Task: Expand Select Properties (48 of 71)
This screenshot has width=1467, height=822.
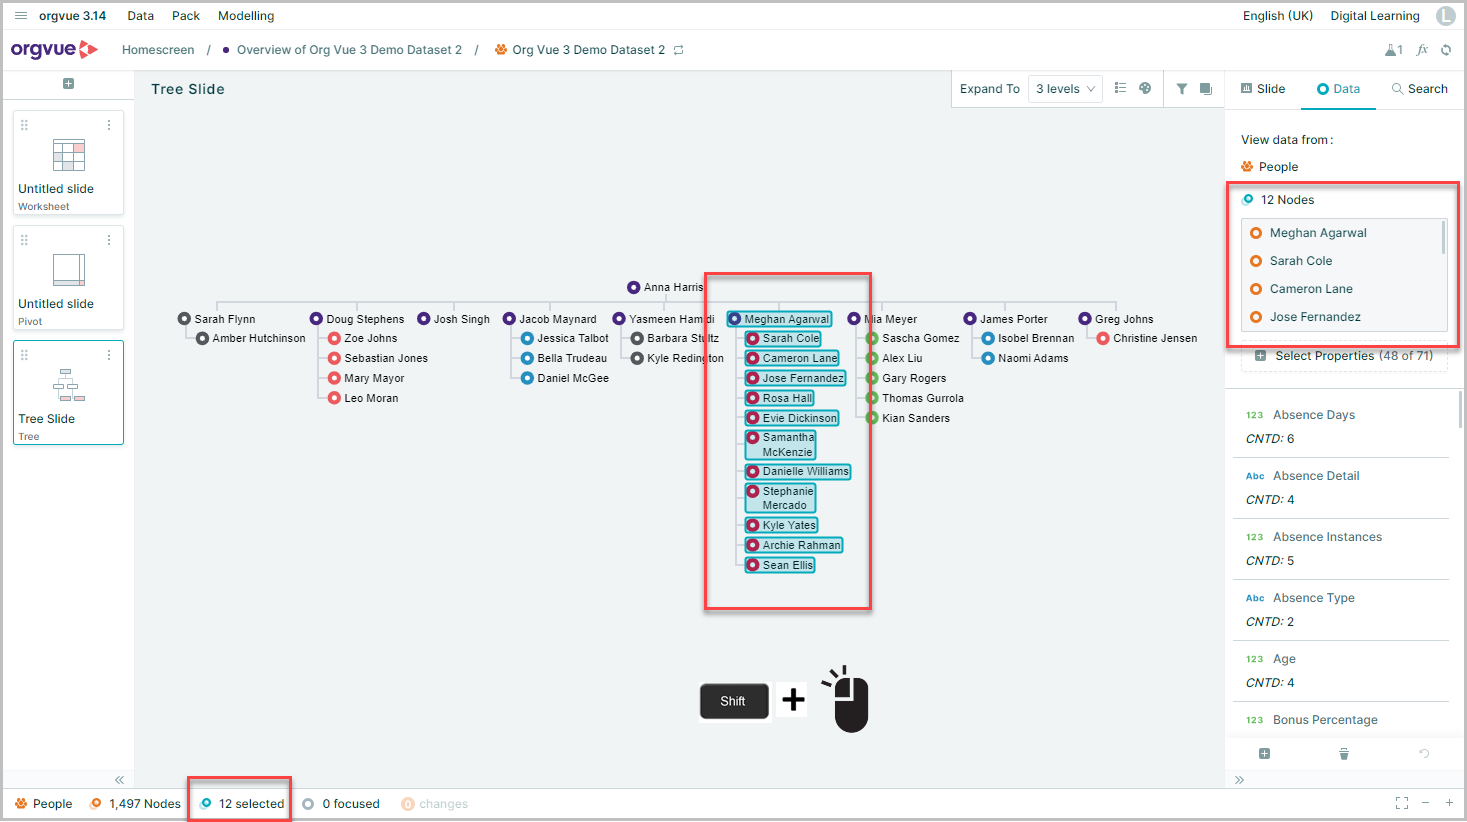Action: pos(1344,356)
